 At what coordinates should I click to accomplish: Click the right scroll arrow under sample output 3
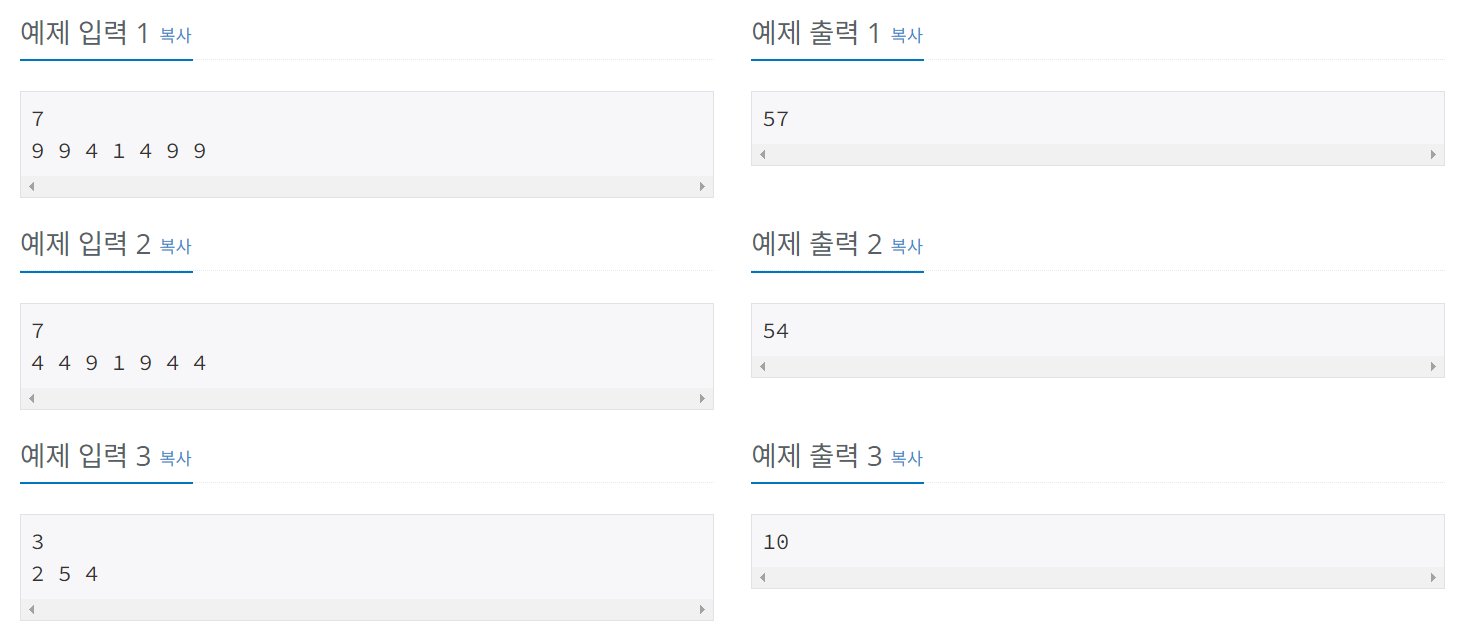tap(1434, 577)
